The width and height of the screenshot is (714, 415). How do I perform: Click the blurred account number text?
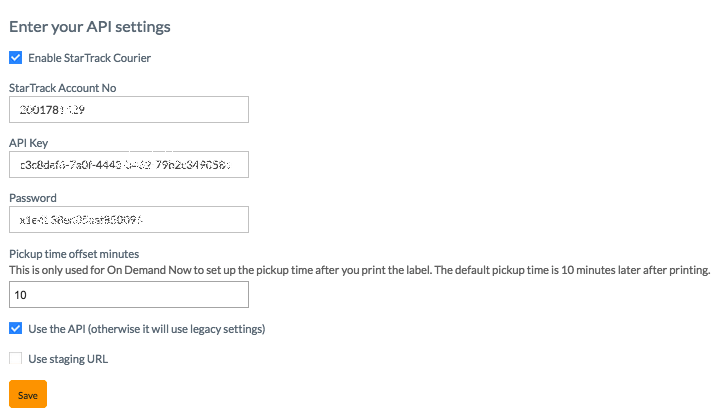52,110
